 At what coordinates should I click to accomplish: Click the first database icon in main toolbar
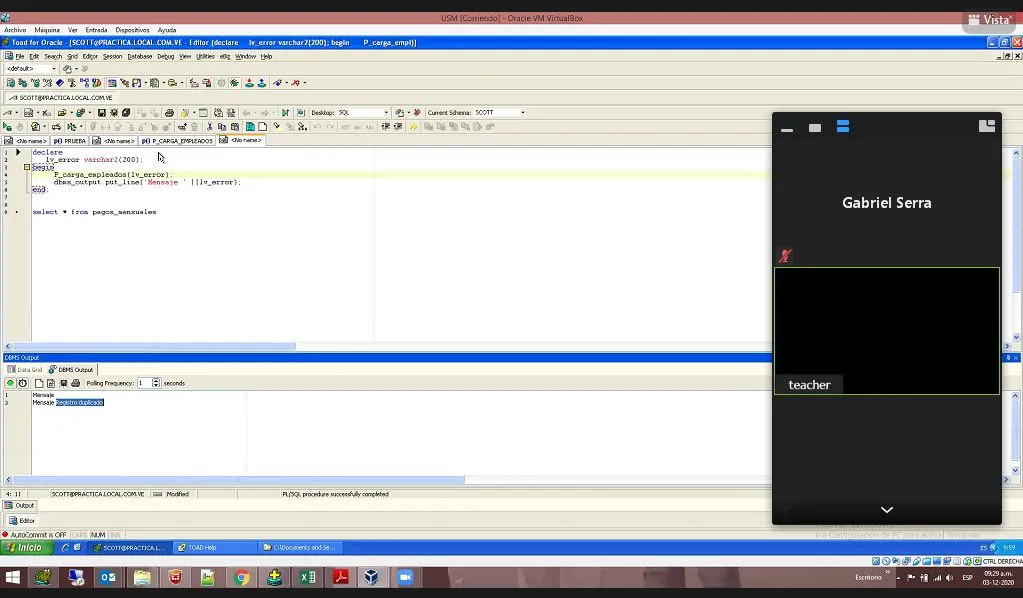pyautogui.click(x=10, y=83)
